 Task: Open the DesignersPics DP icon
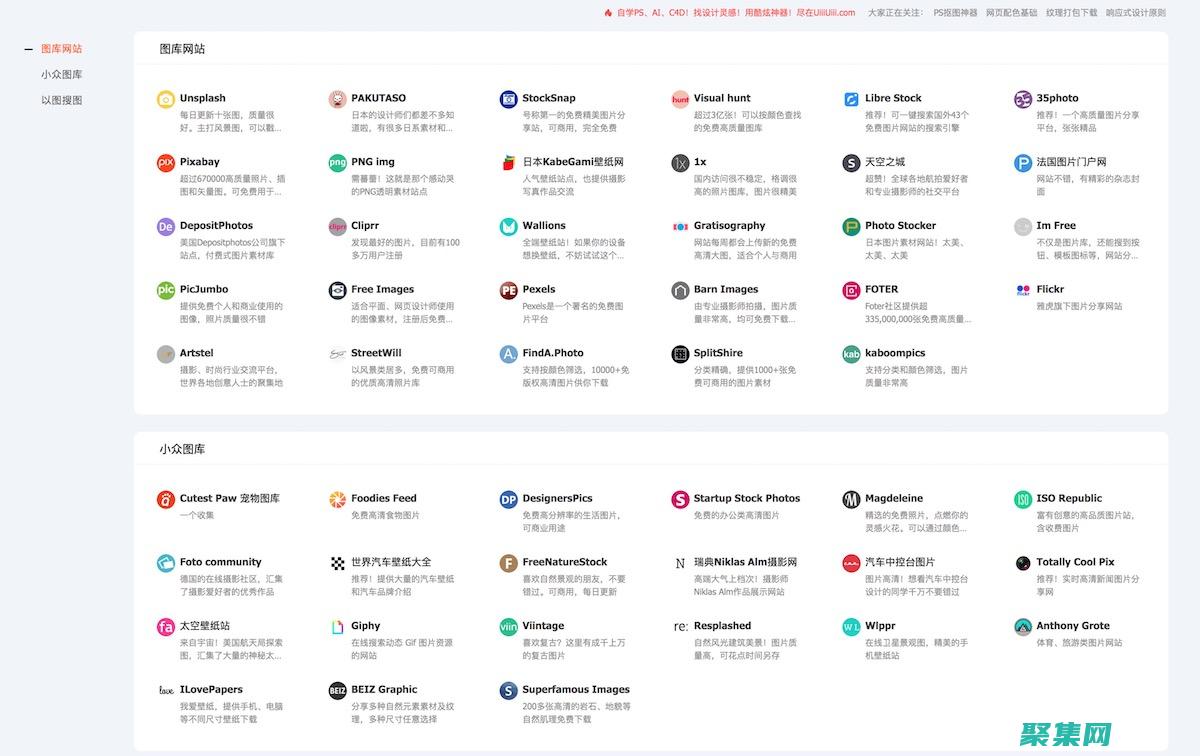[x=509, y=499]
